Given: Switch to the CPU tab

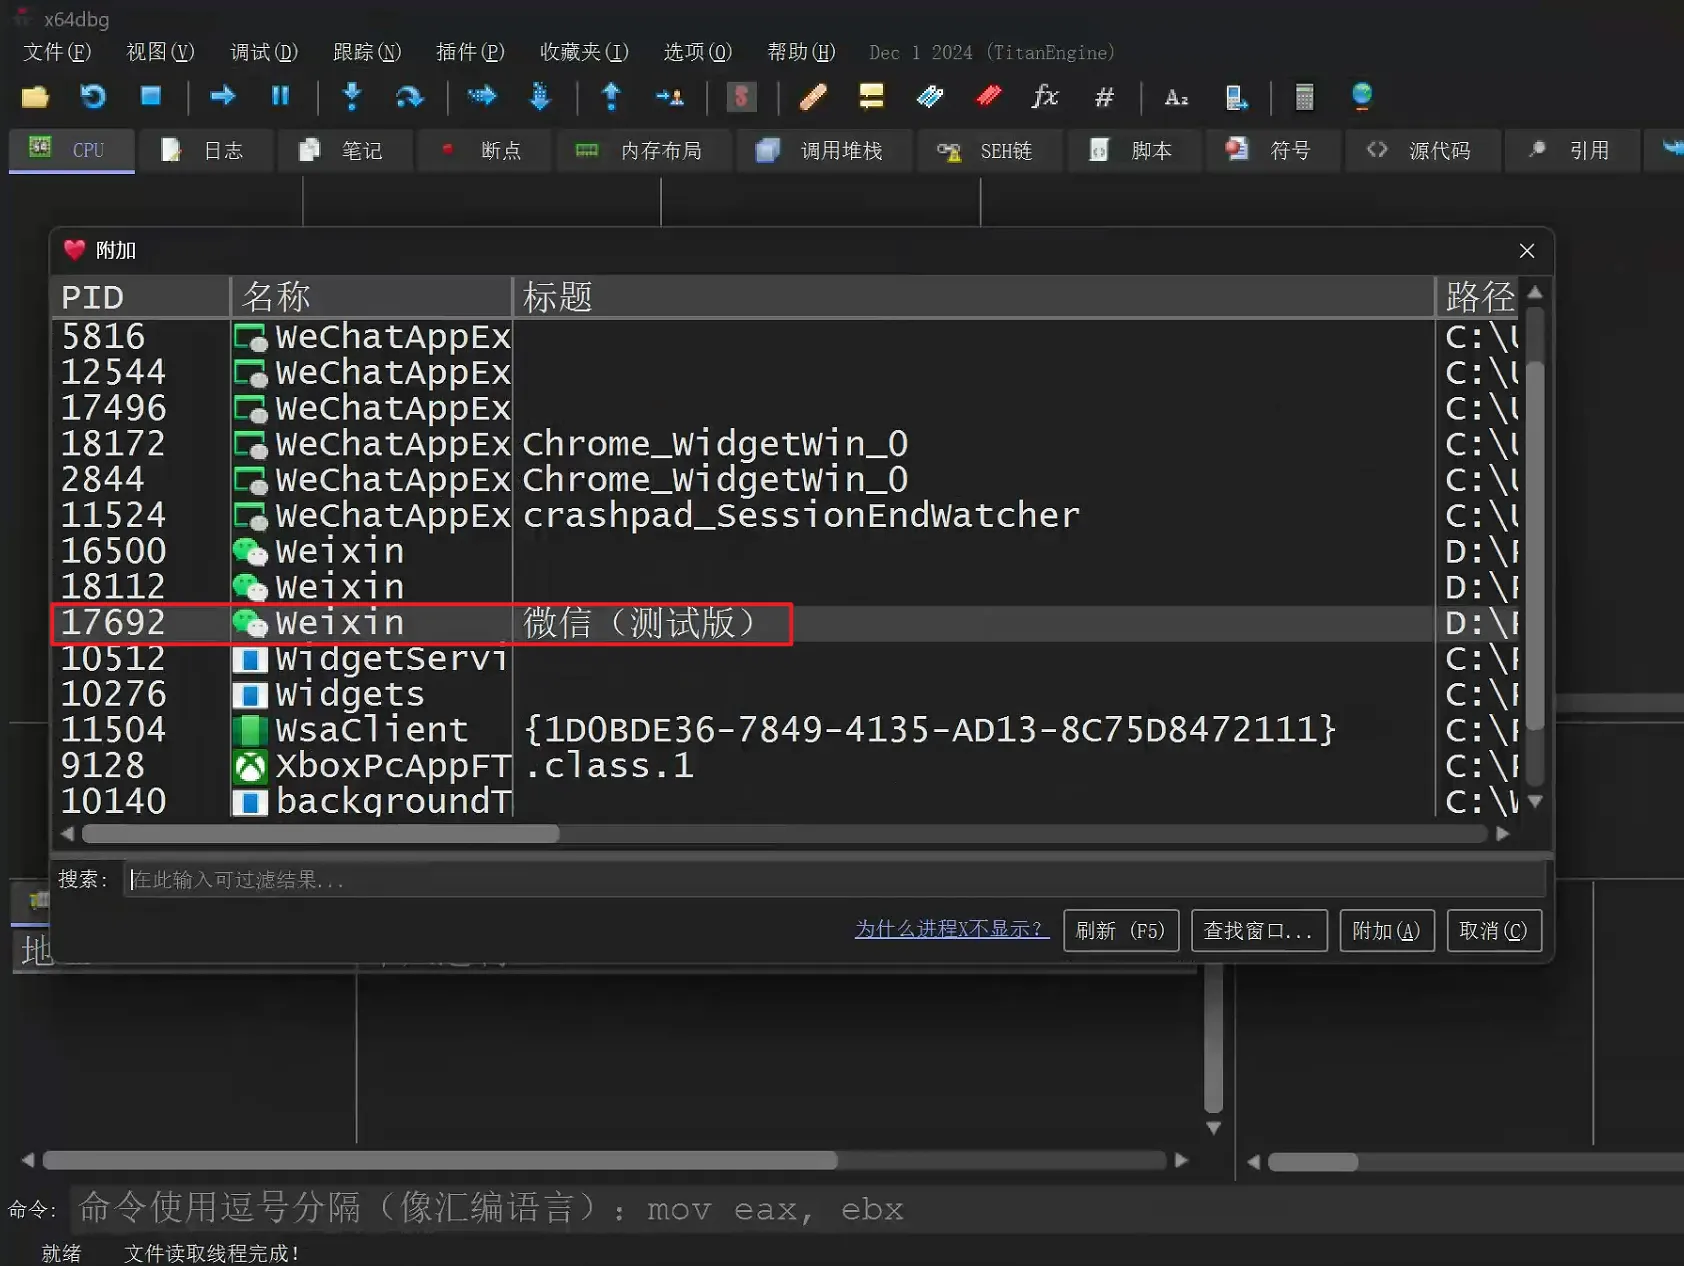Looking at the screenshot, I should (71, 150).
